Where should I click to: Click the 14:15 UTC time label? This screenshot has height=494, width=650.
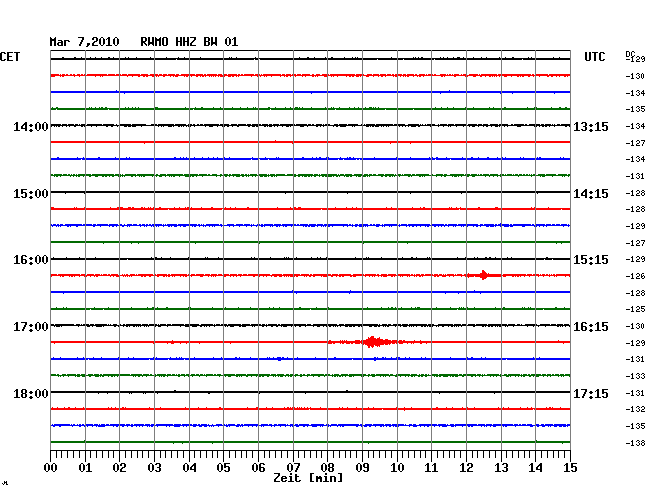591,194
